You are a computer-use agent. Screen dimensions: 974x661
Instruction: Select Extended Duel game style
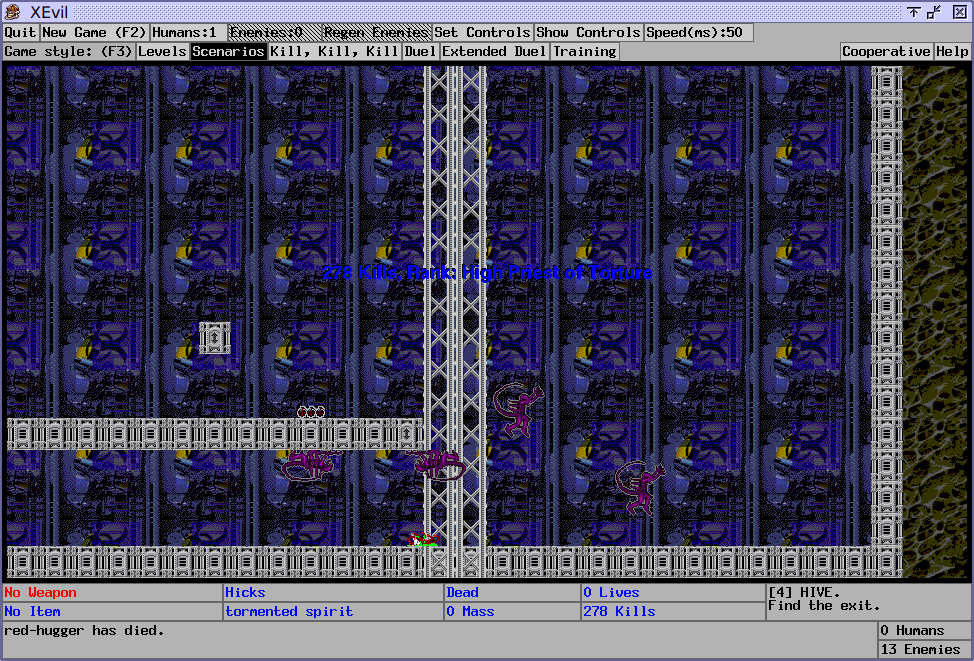click(x=494, y=52)
